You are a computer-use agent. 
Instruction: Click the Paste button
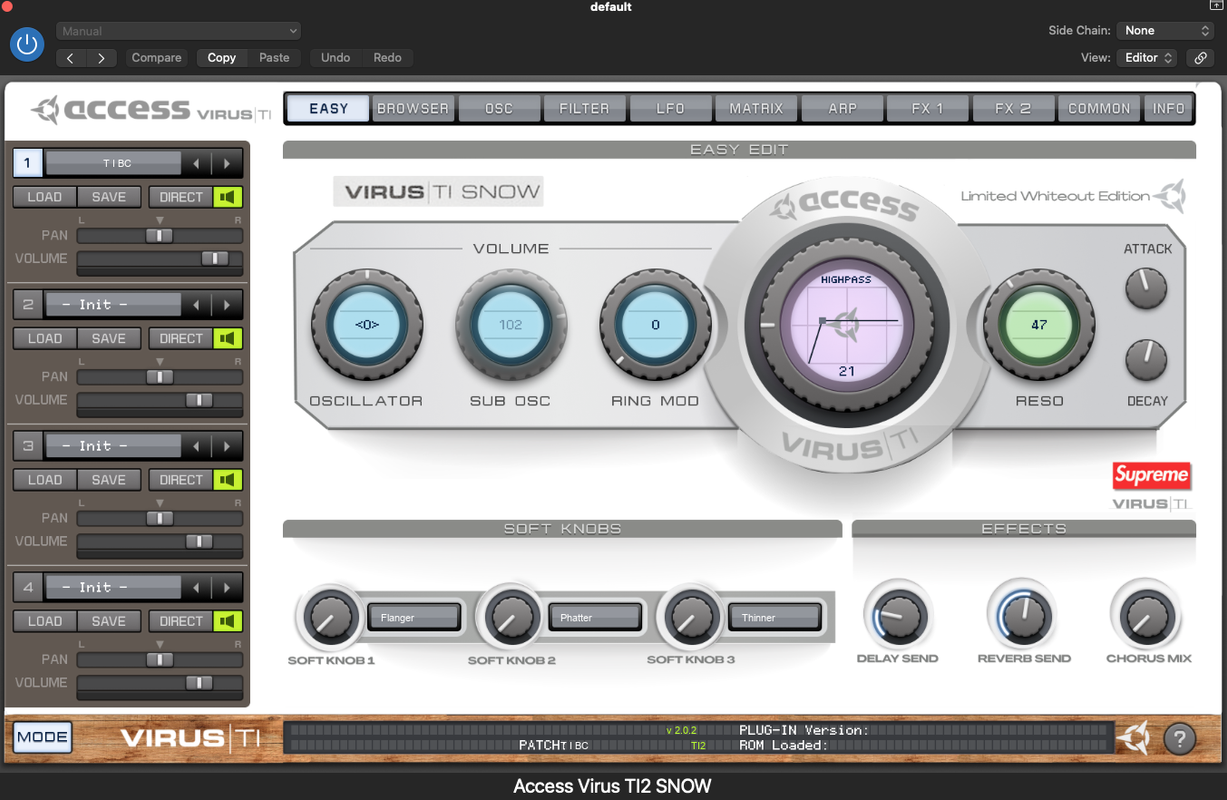(x=274, y=58)
